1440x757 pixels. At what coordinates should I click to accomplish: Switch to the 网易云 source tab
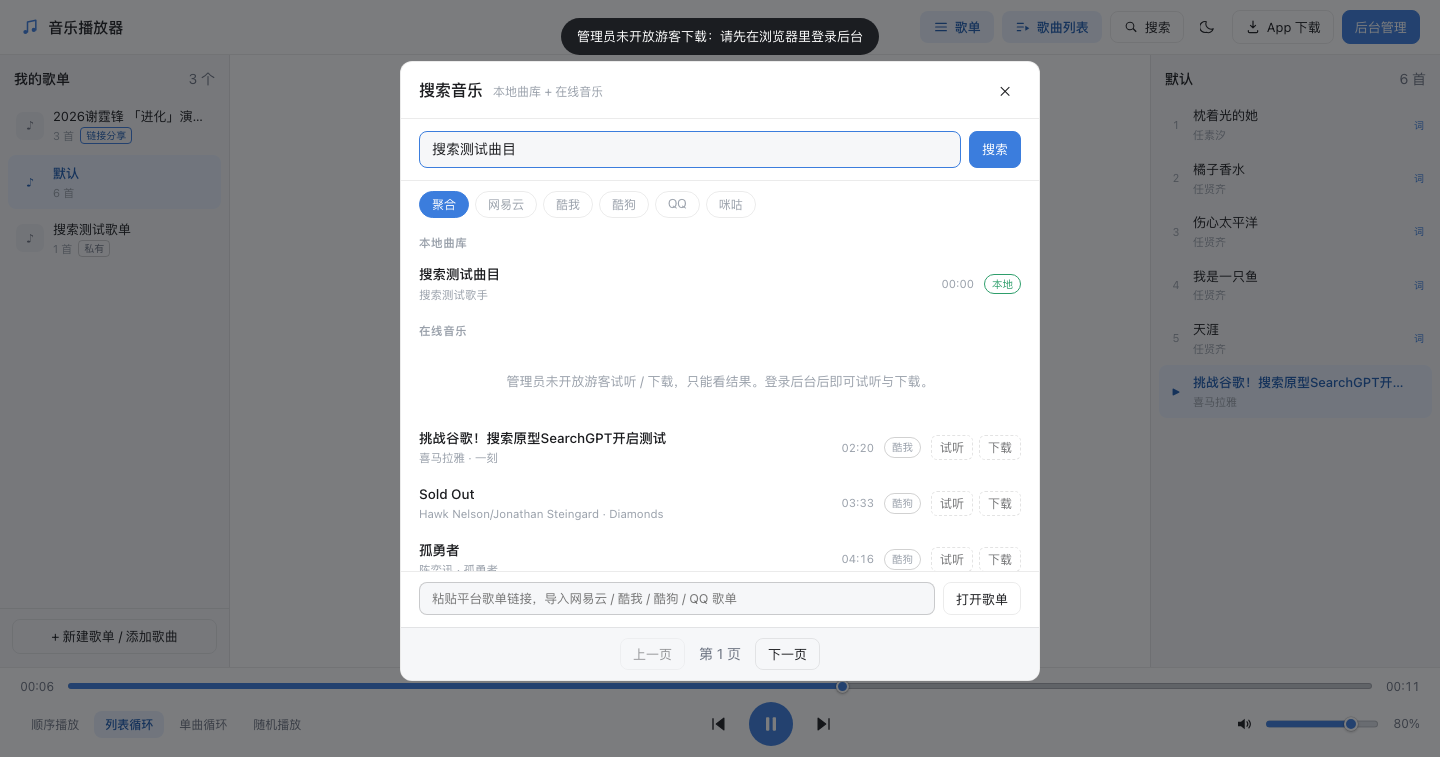[x=506, y=204]
